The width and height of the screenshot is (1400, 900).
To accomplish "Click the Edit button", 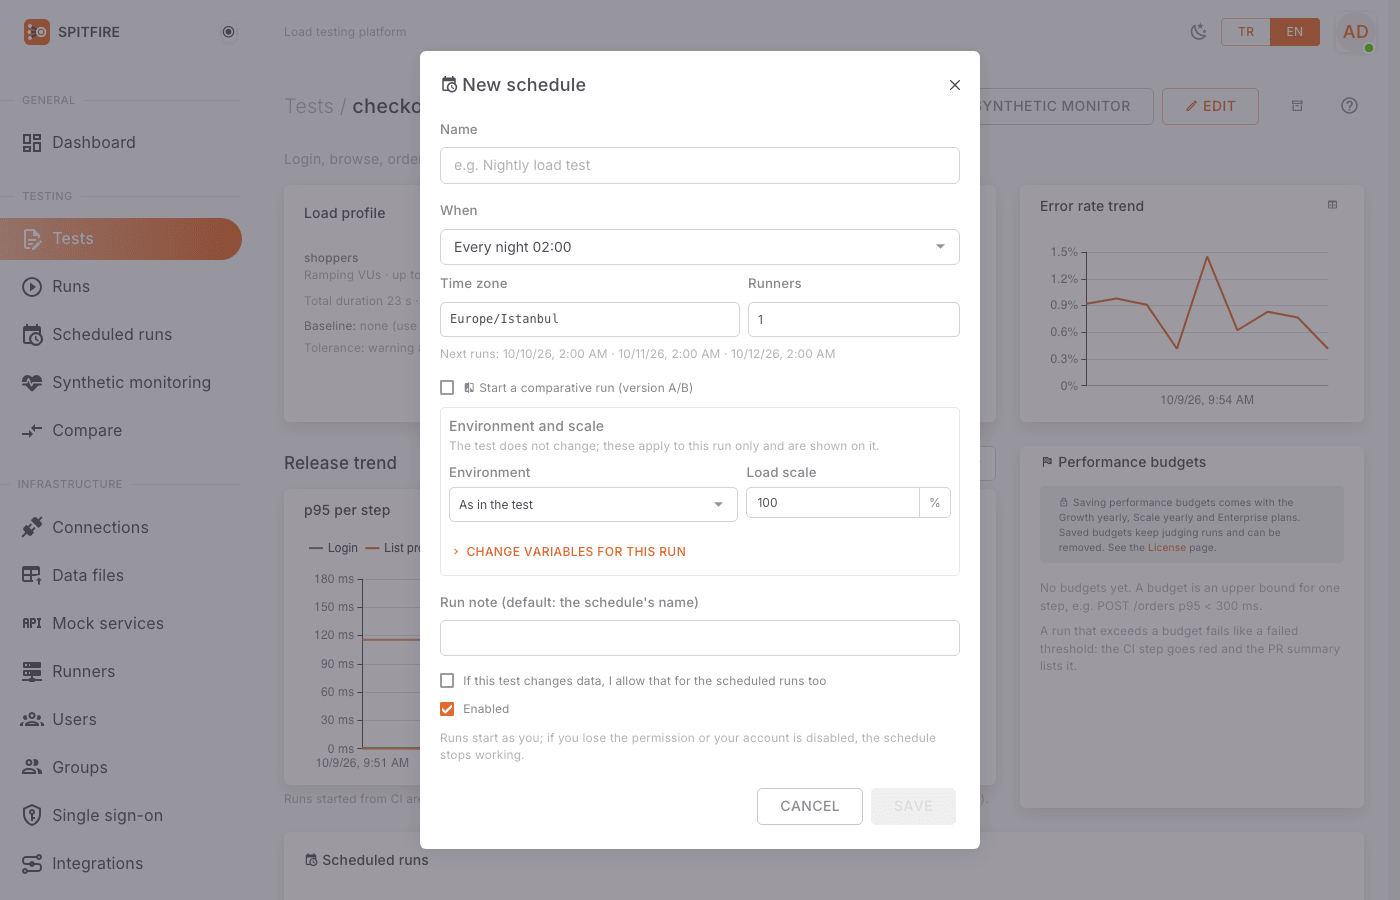I will tap(1210, 106).
